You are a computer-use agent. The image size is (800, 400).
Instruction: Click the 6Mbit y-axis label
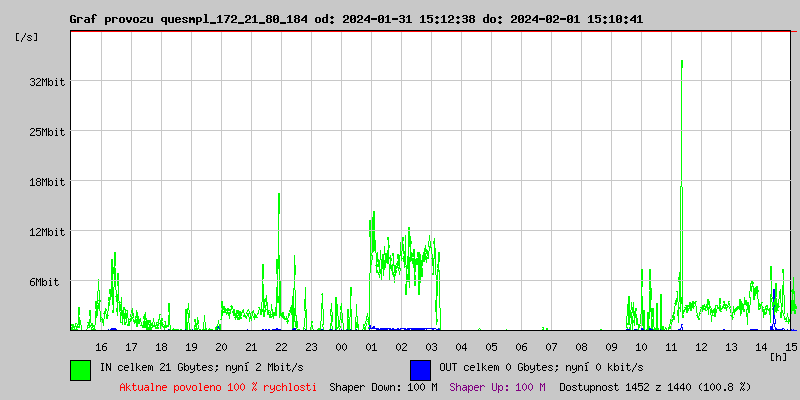click(44, 282)
